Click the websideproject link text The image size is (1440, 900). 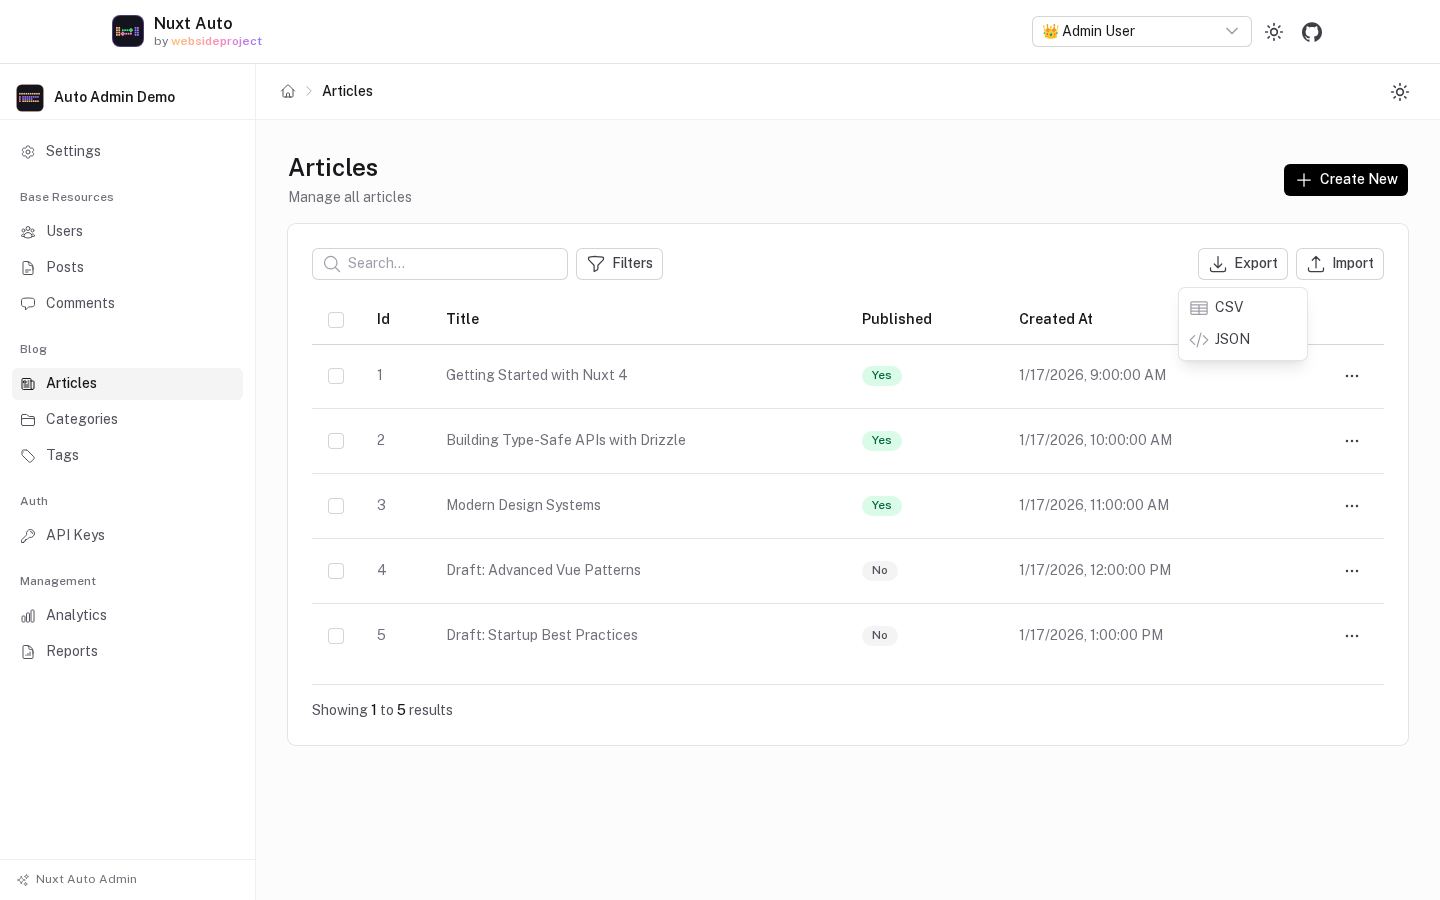216,42
